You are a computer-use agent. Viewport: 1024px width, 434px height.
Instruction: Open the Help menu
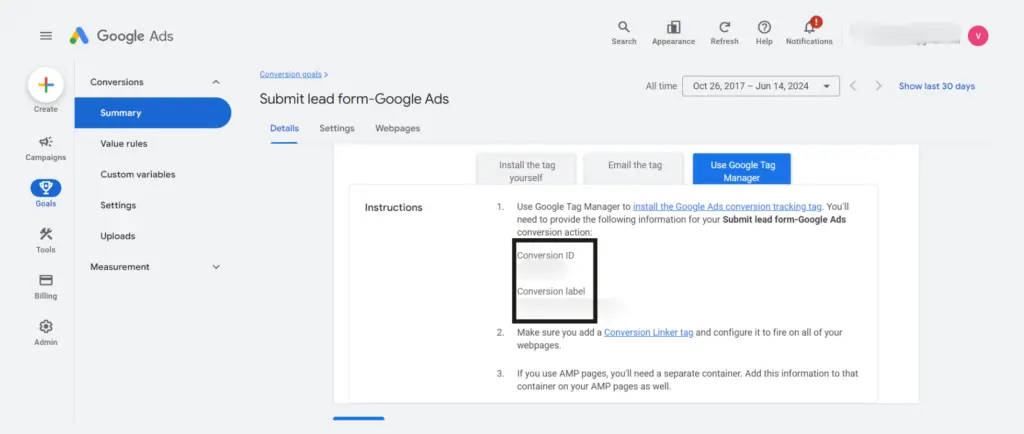(x=764, y=33)
